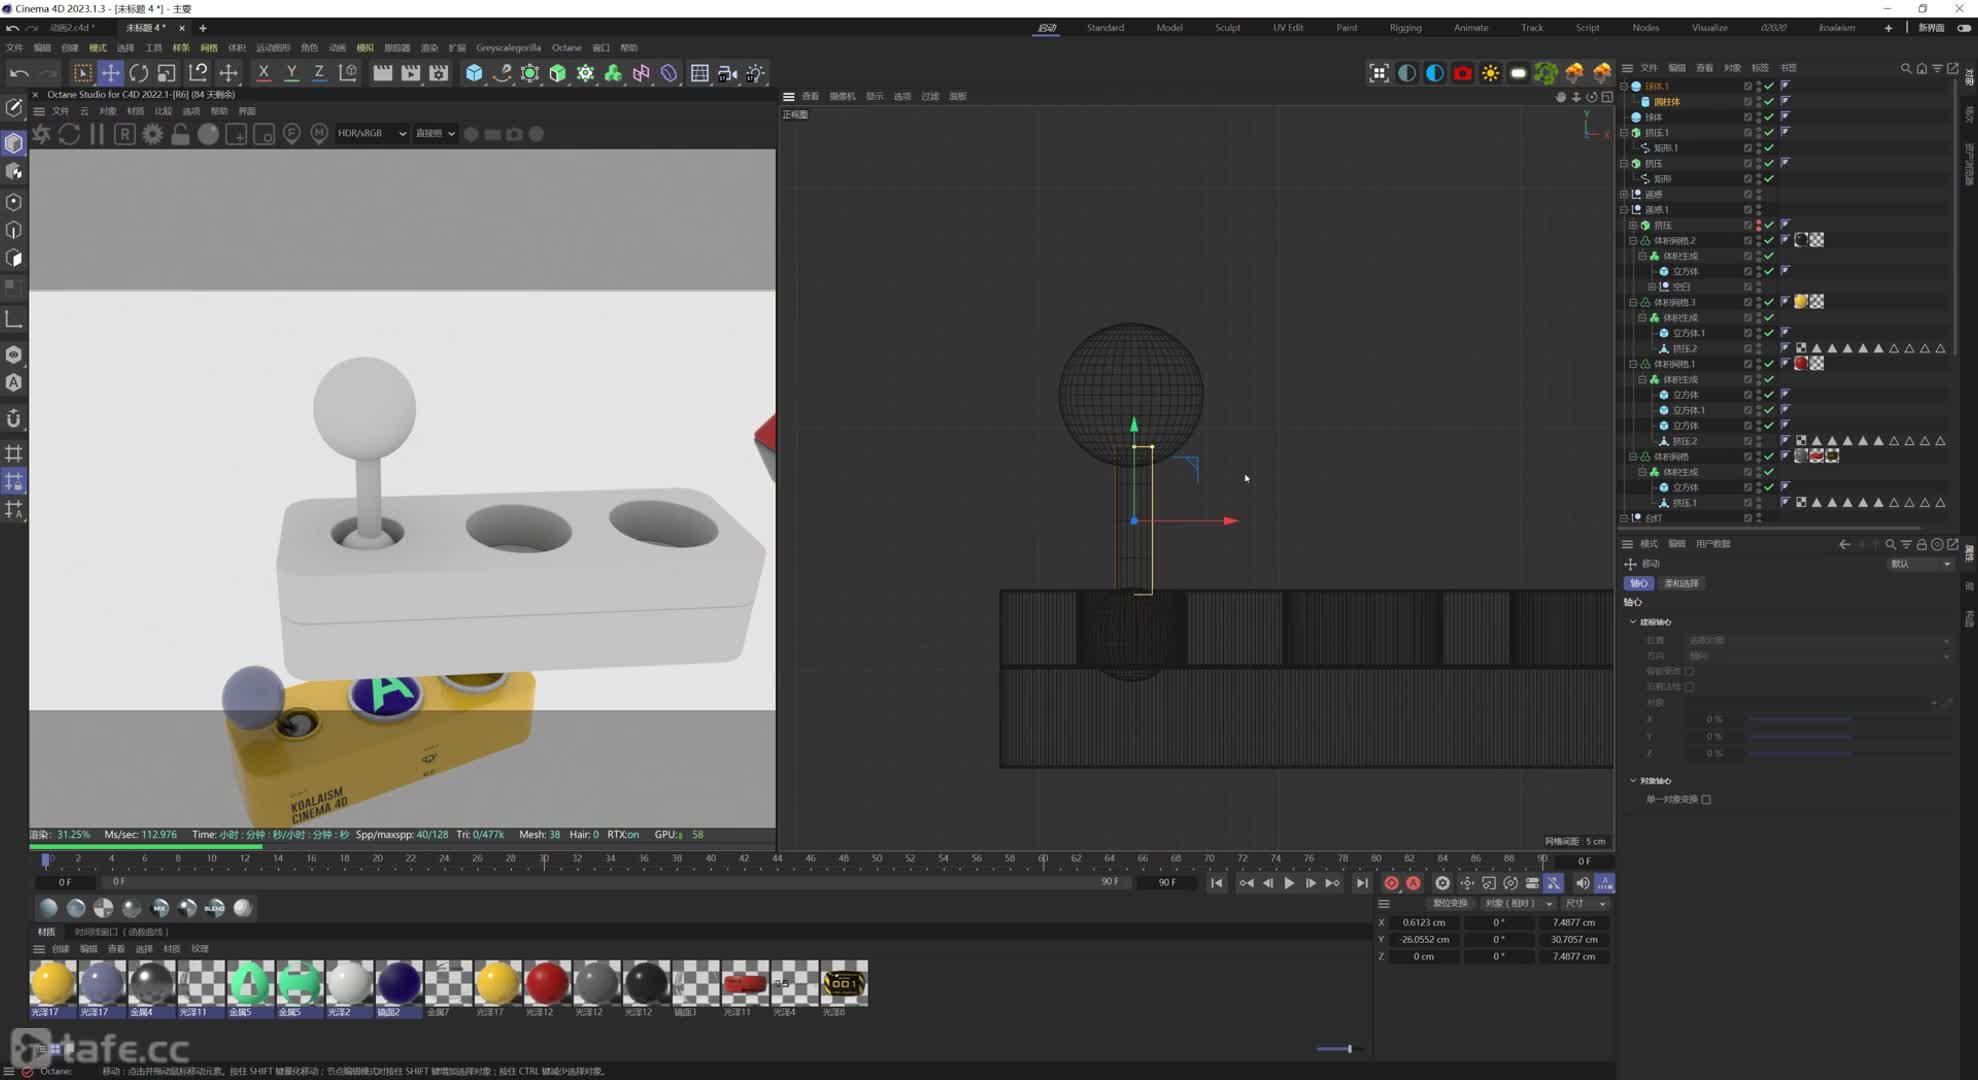Collapse the 体积网格.1 tree node
This screenshot has height=1080, width=1978.
click(1633, 364)
